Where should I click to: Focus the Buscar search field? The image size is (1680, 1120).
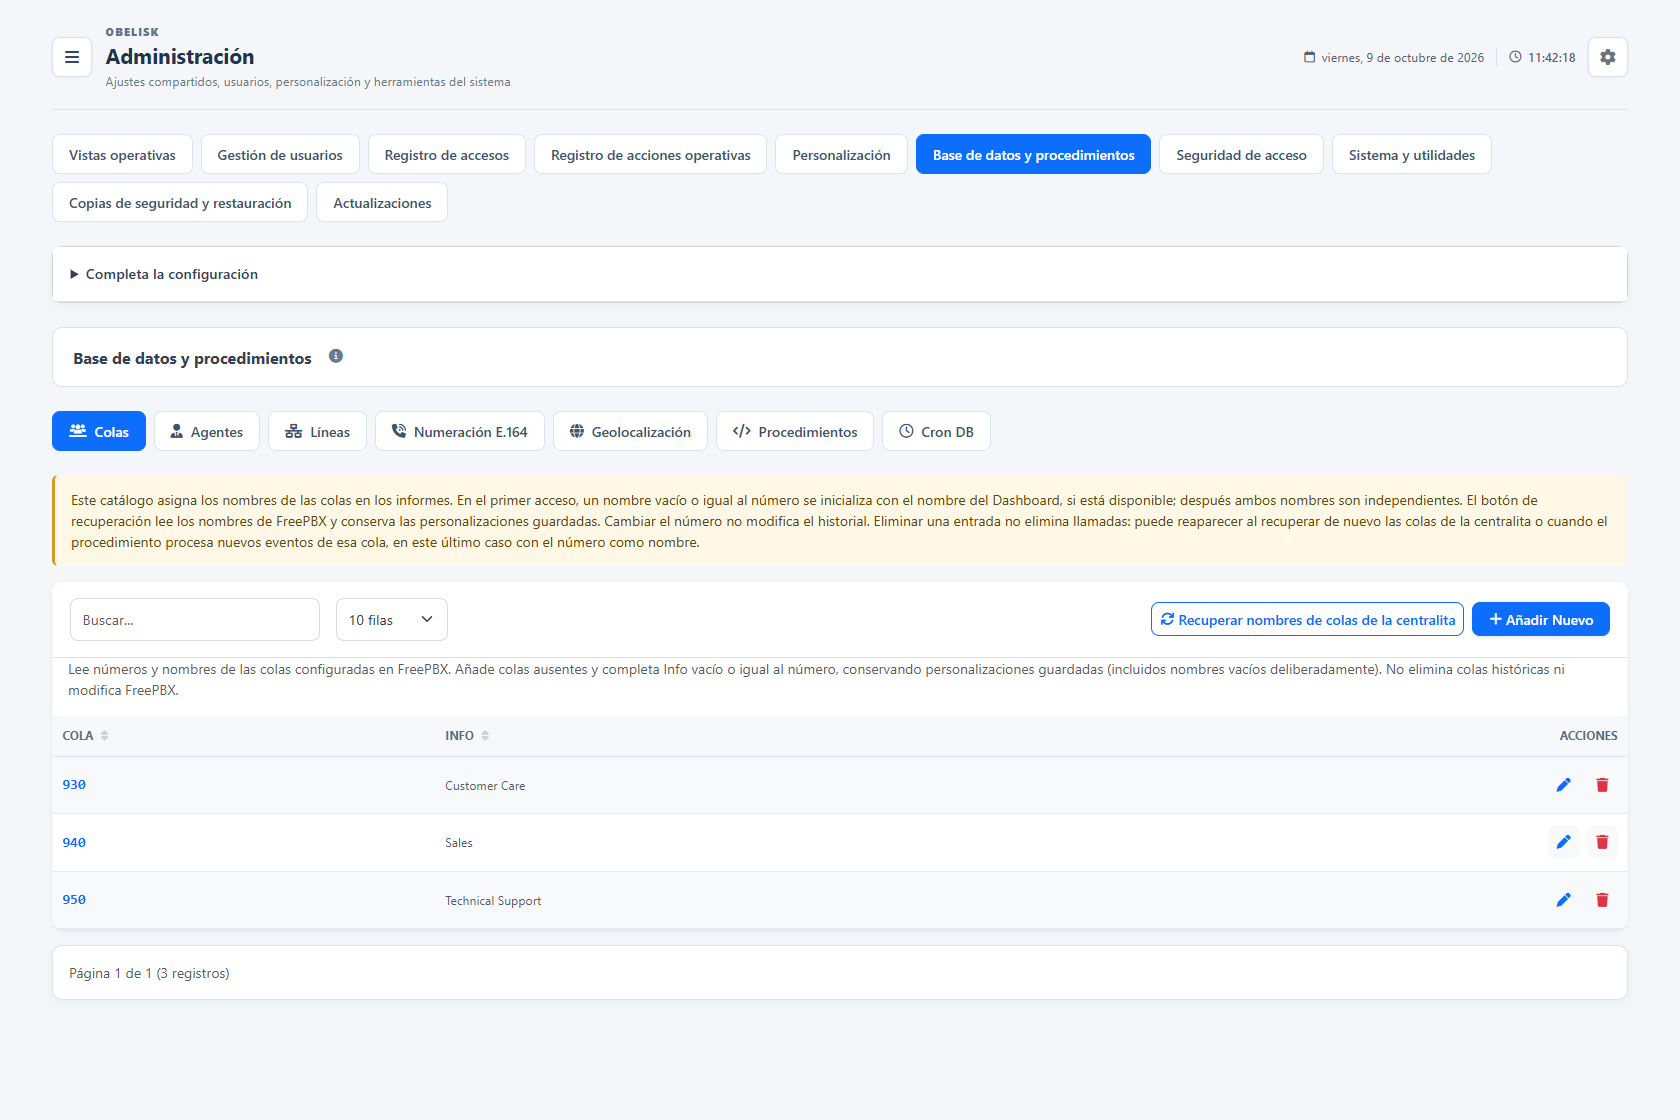[x=195, y=620]
